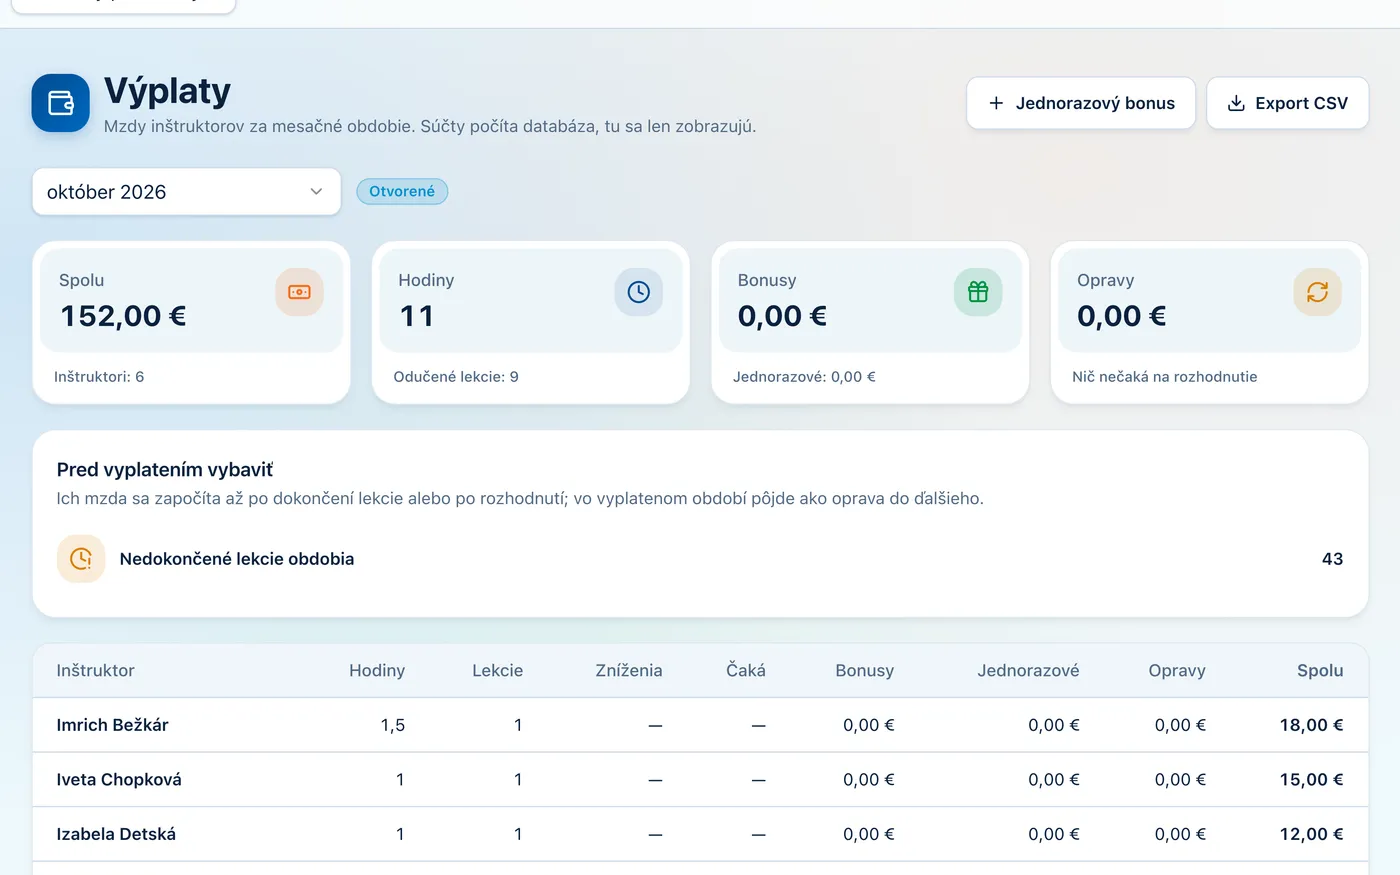Click the gift icon in Bonusy card
The height and width of the screenshot is (875, 1400).
pos(978,292)
